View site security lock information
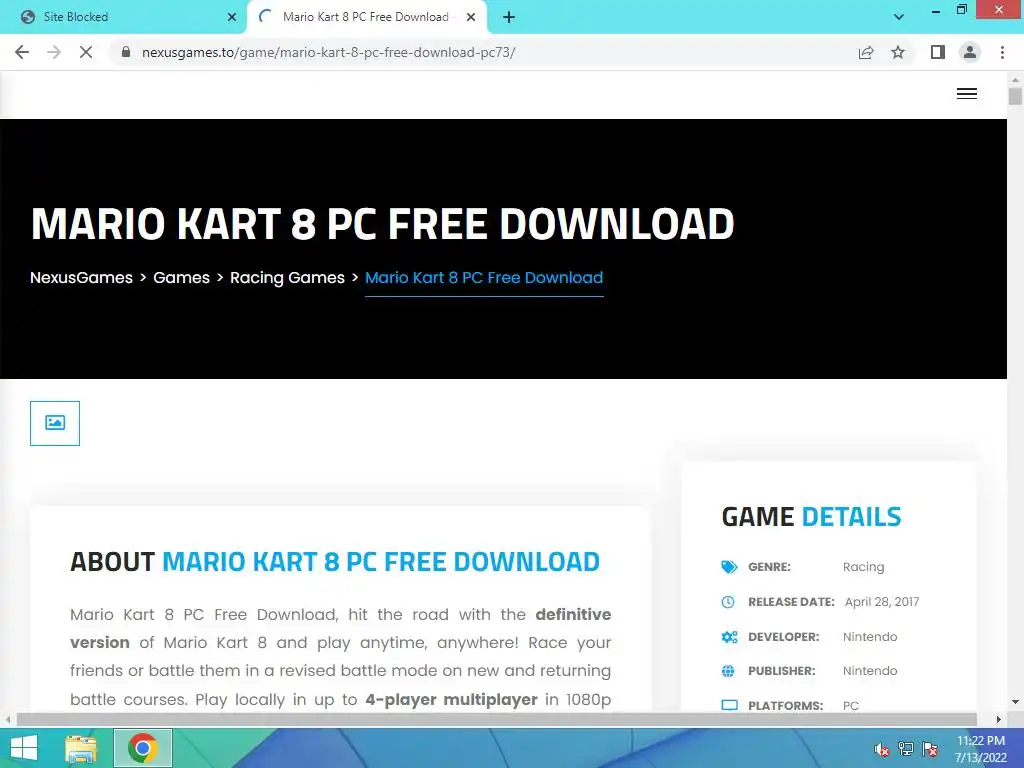 tap(126, 52)
